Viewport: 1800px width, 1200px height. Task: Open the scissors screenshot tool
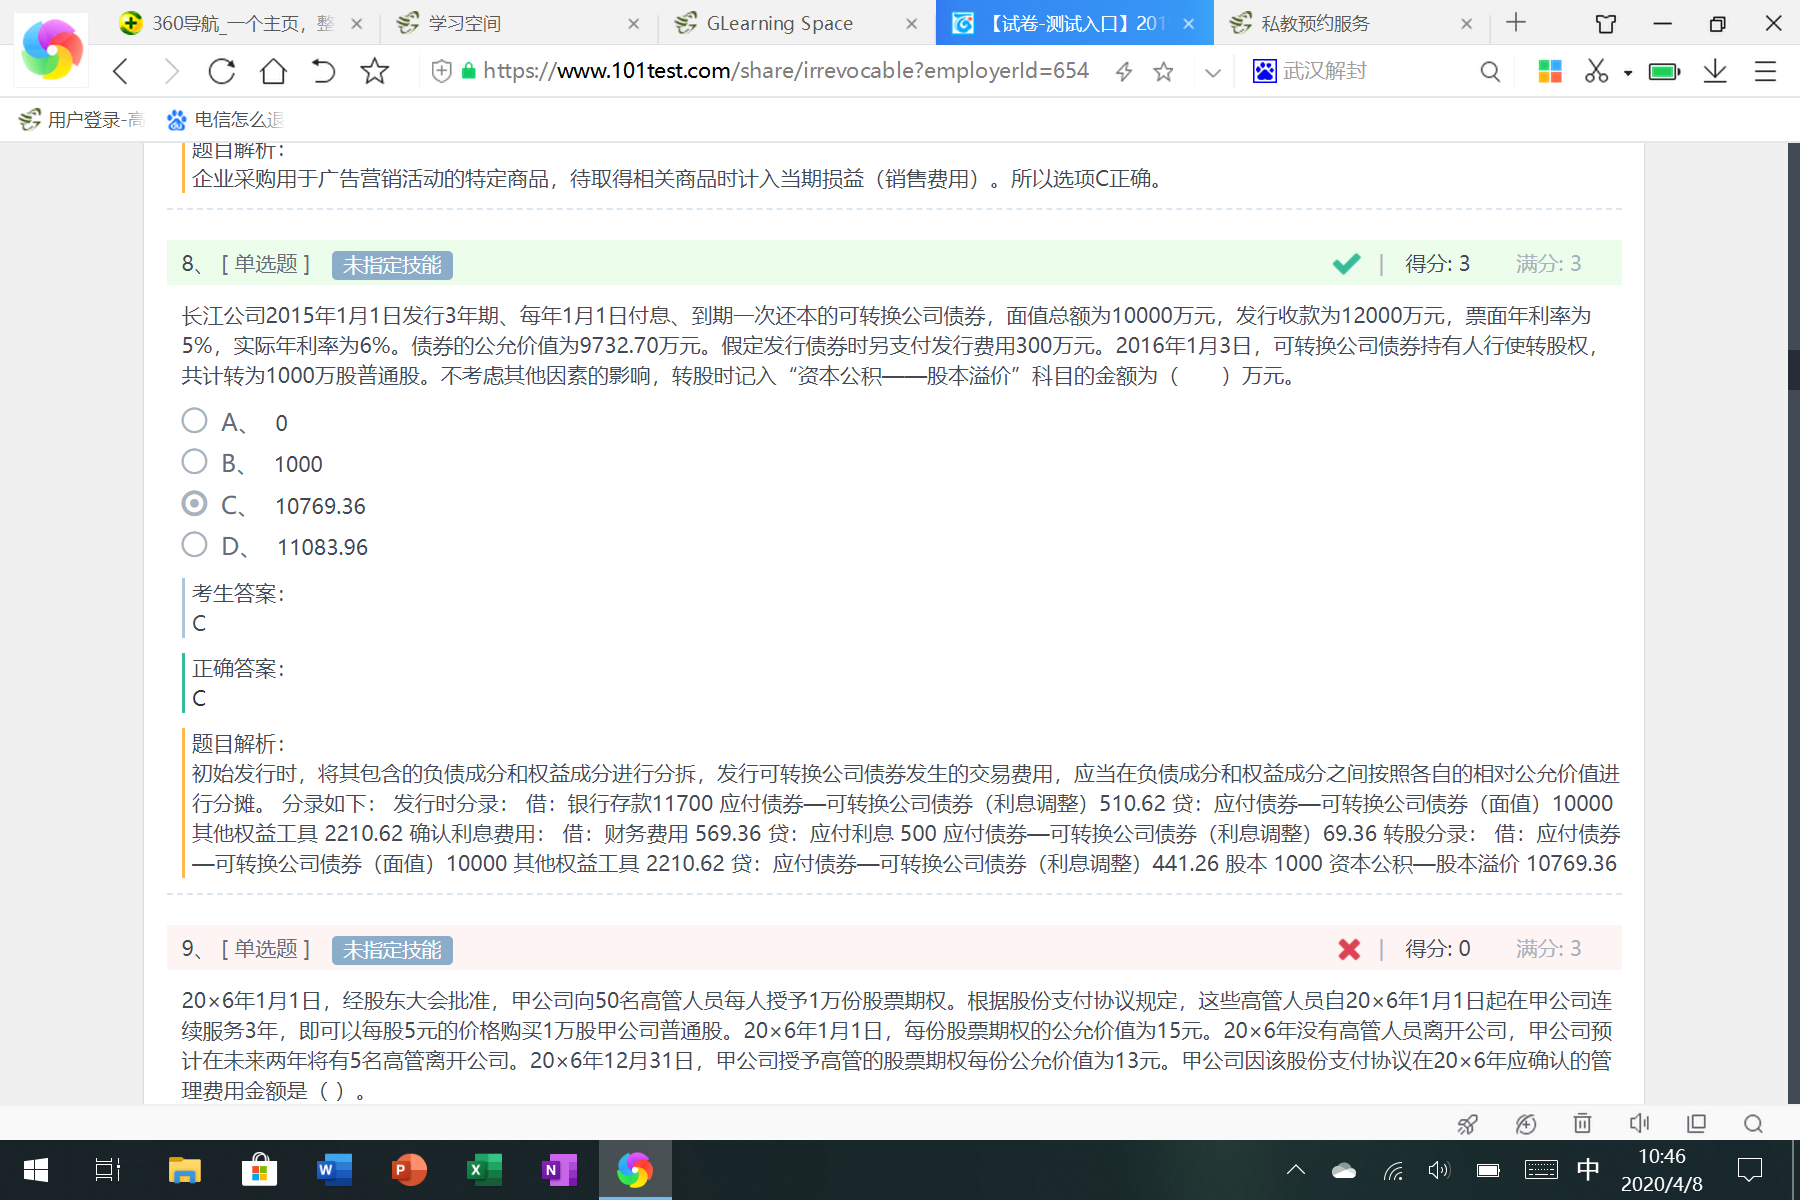coord(1596,71)
